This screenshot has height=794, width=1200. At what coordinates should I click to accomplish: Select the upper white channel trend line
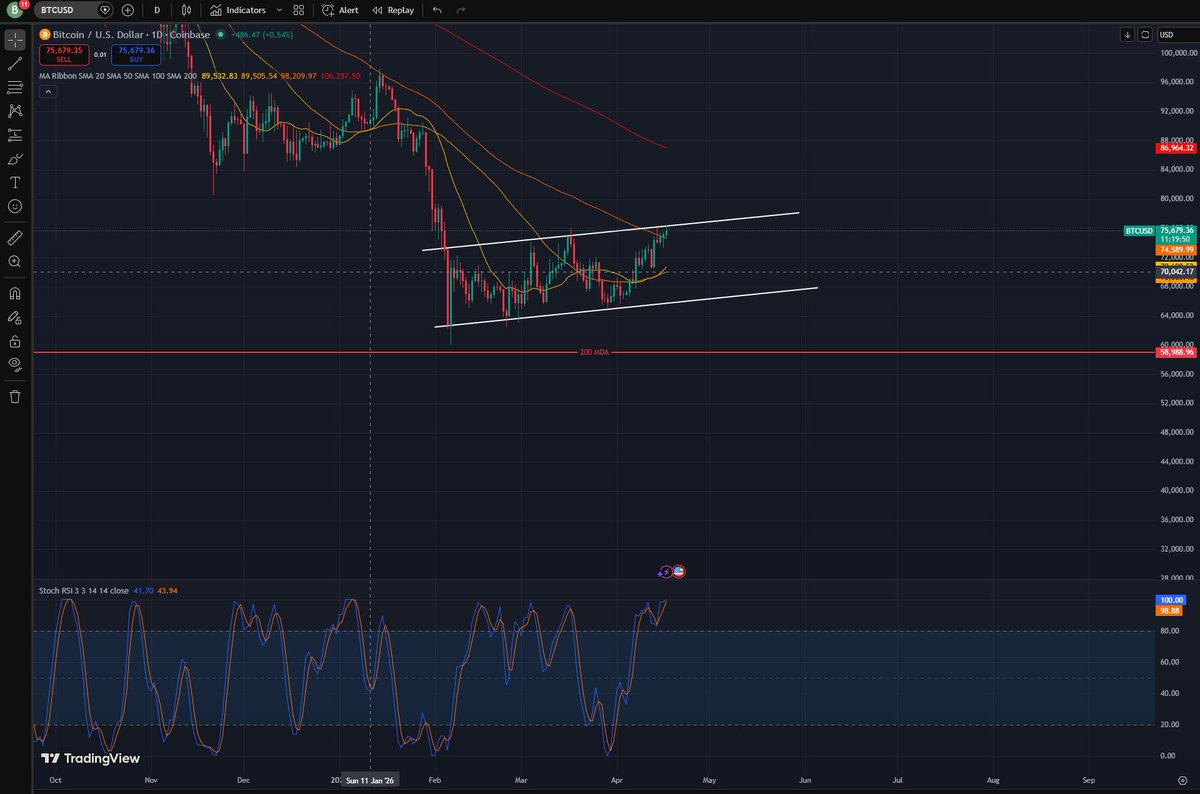(610, 231)
